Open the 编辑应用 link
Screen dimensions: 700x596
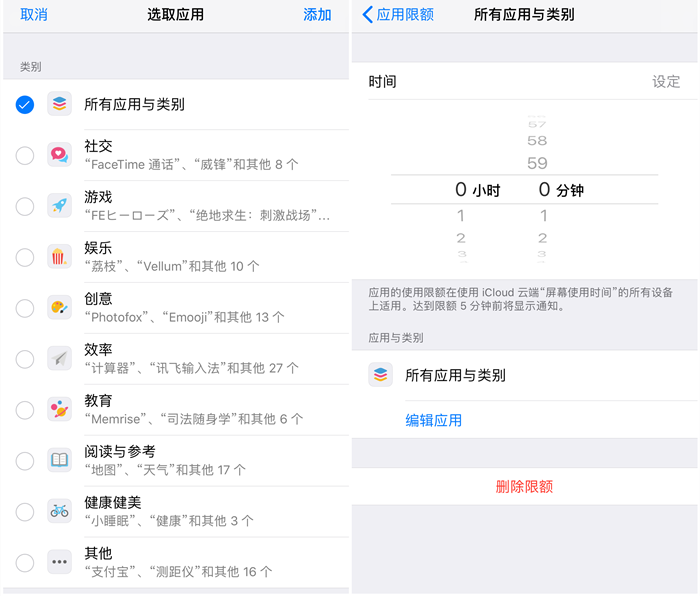click(x=433, y=420)
